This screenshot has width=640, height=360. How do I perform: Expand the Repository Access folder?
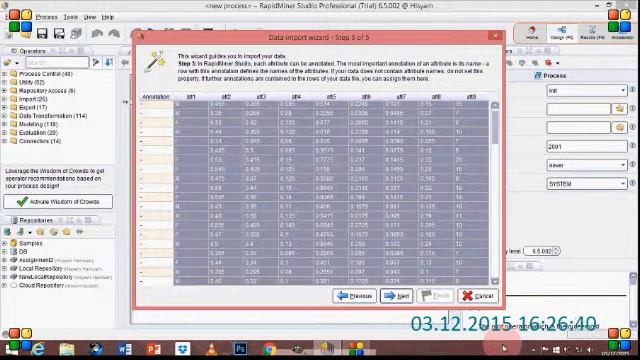(x=4, y=91)
